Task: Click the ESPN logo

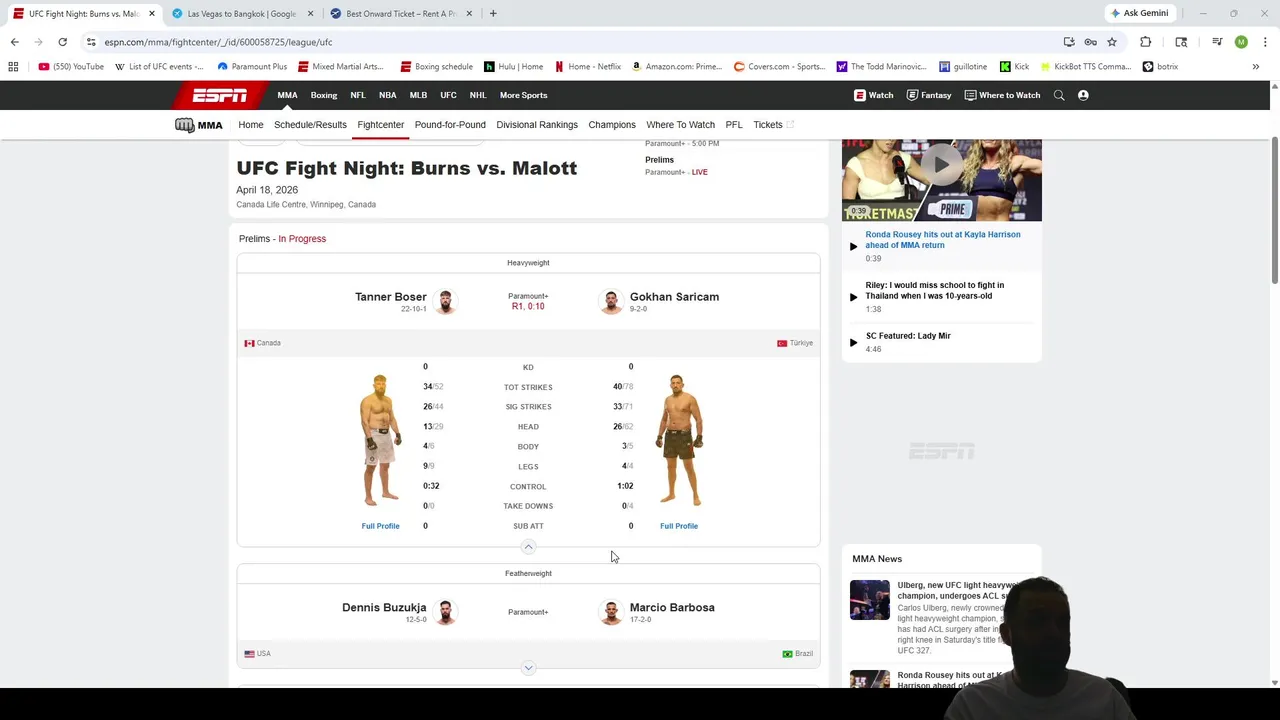Action: (x=220, y=95)
